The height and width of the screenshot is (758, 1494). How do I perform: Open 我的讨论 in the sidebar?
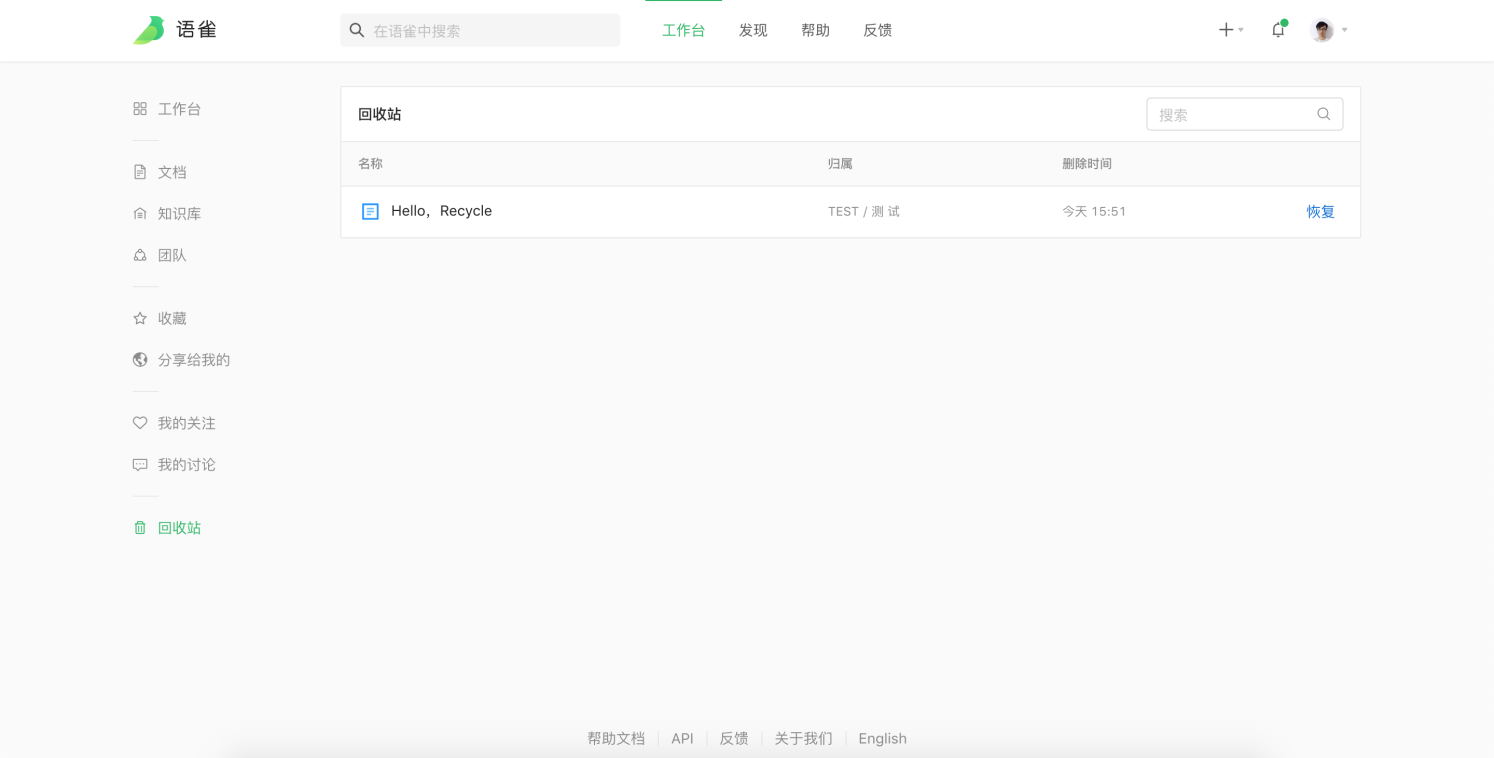coord(186,465)
